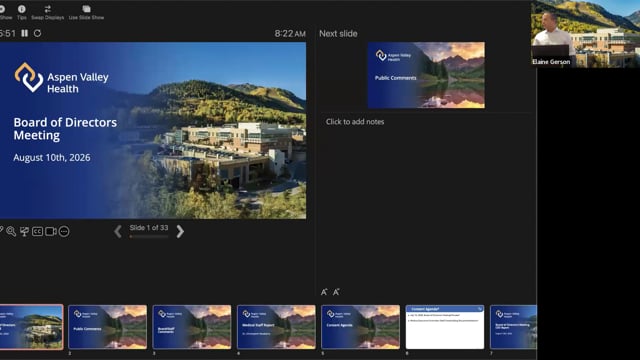Select slide 5 Consent Agenda thumbnail
The width and height of the screenshot is (640, 360).
[360, 327]
